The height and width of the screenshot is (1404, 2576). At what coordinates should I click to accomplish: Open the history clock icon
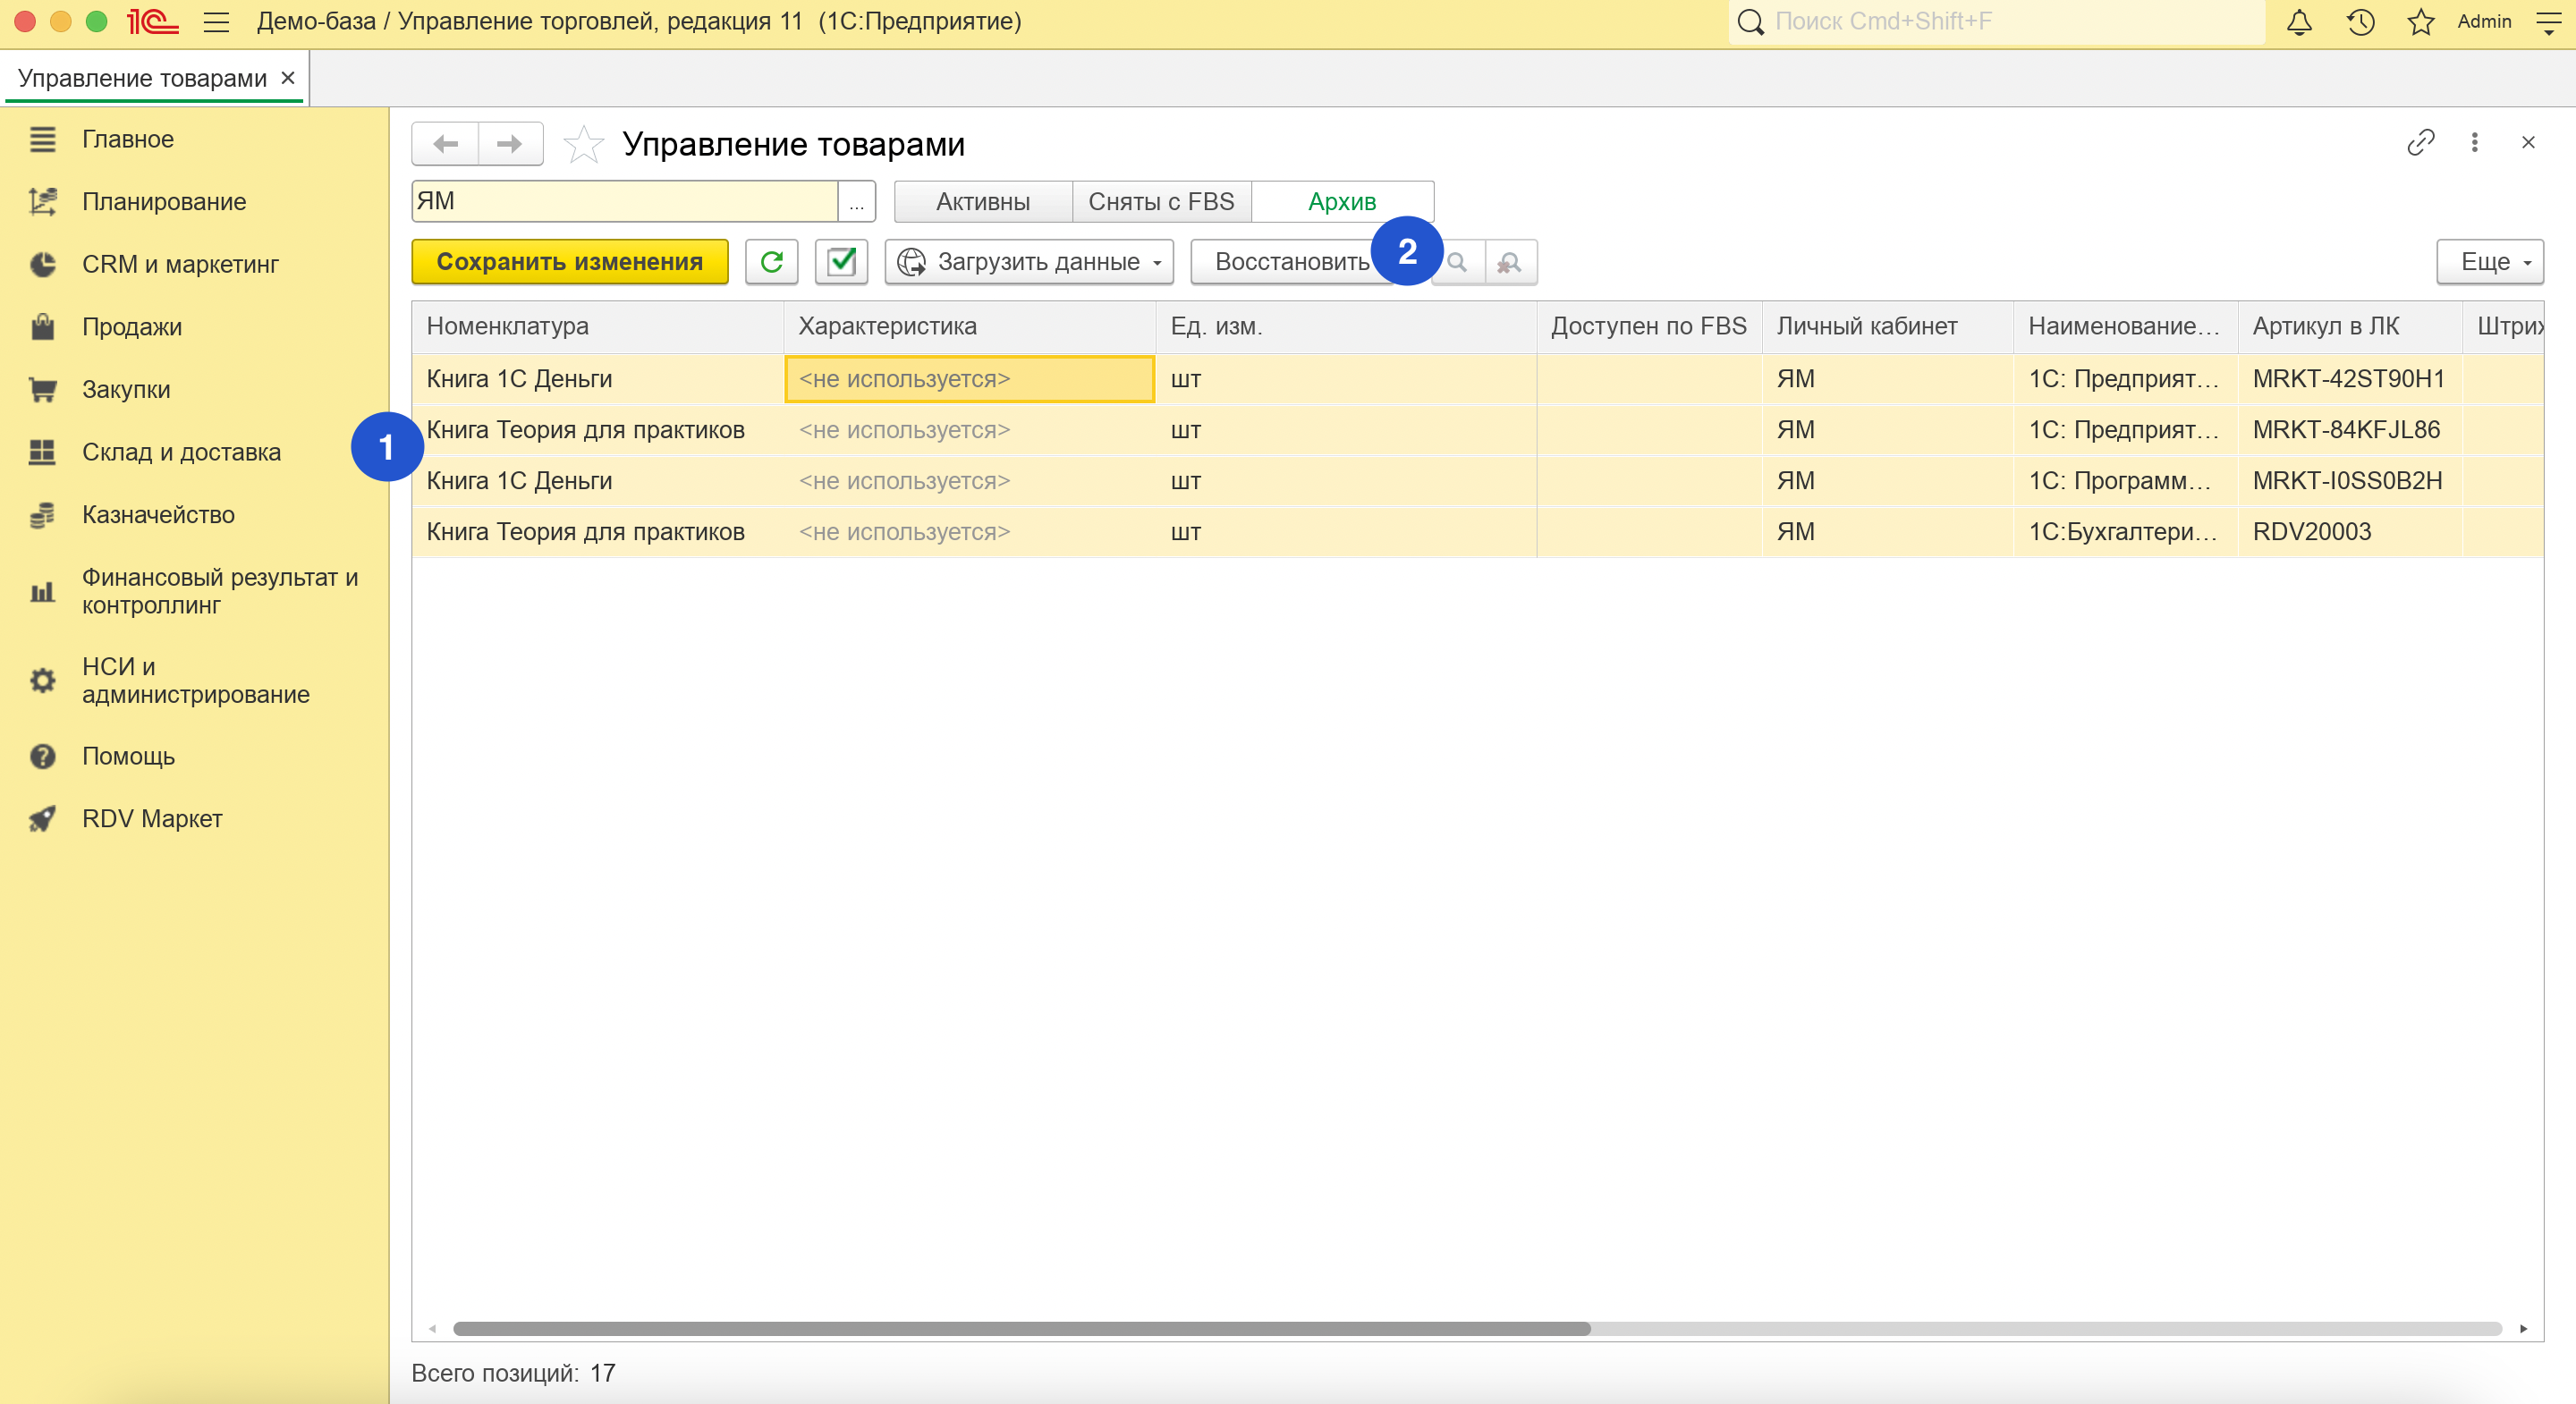pos(2360,22)
